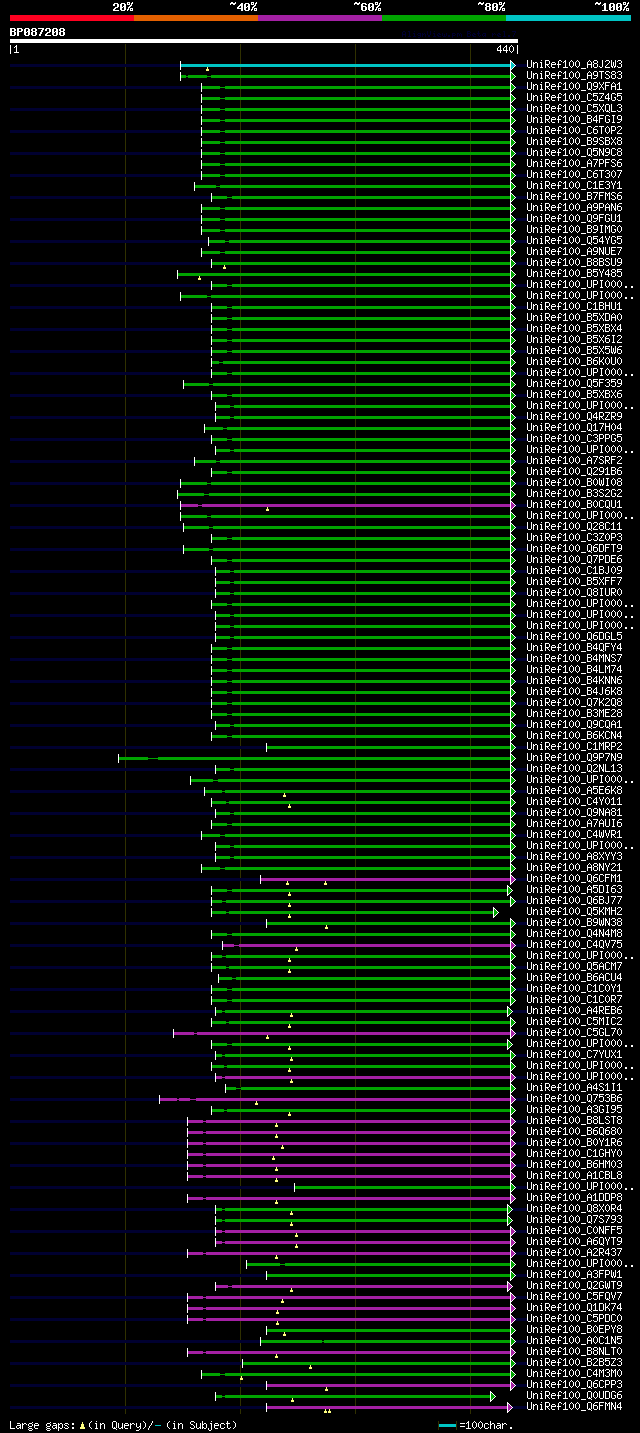Open hit UniRef100_C5Z4G5

(x=574, y=98)
